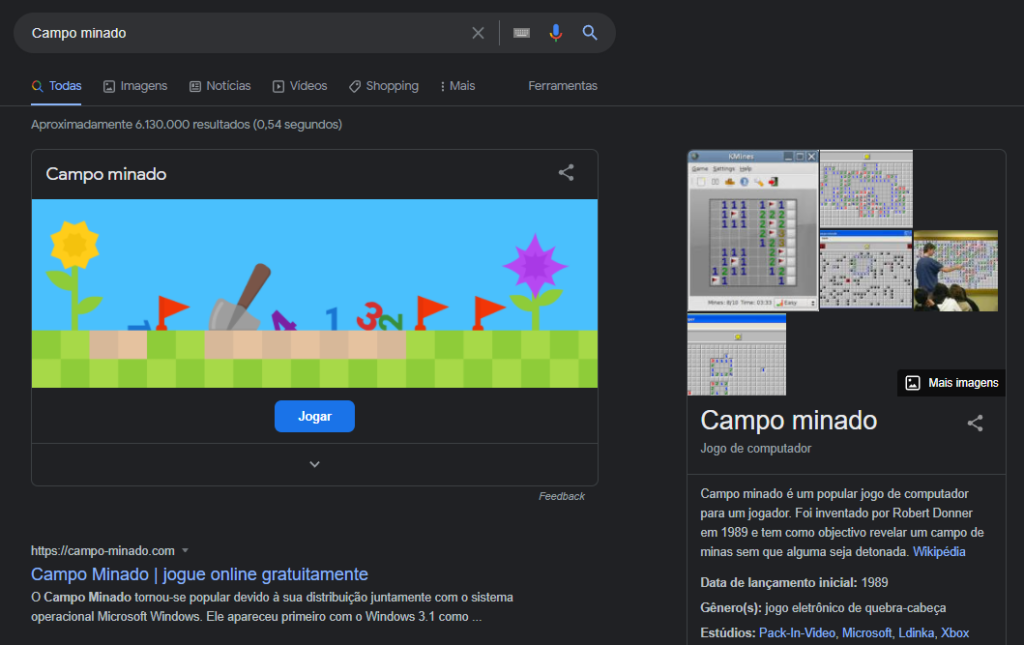Screen dimensions: 1024x645
Task: Open the on-screen keyboard icon
Action: tap(521, 33)
